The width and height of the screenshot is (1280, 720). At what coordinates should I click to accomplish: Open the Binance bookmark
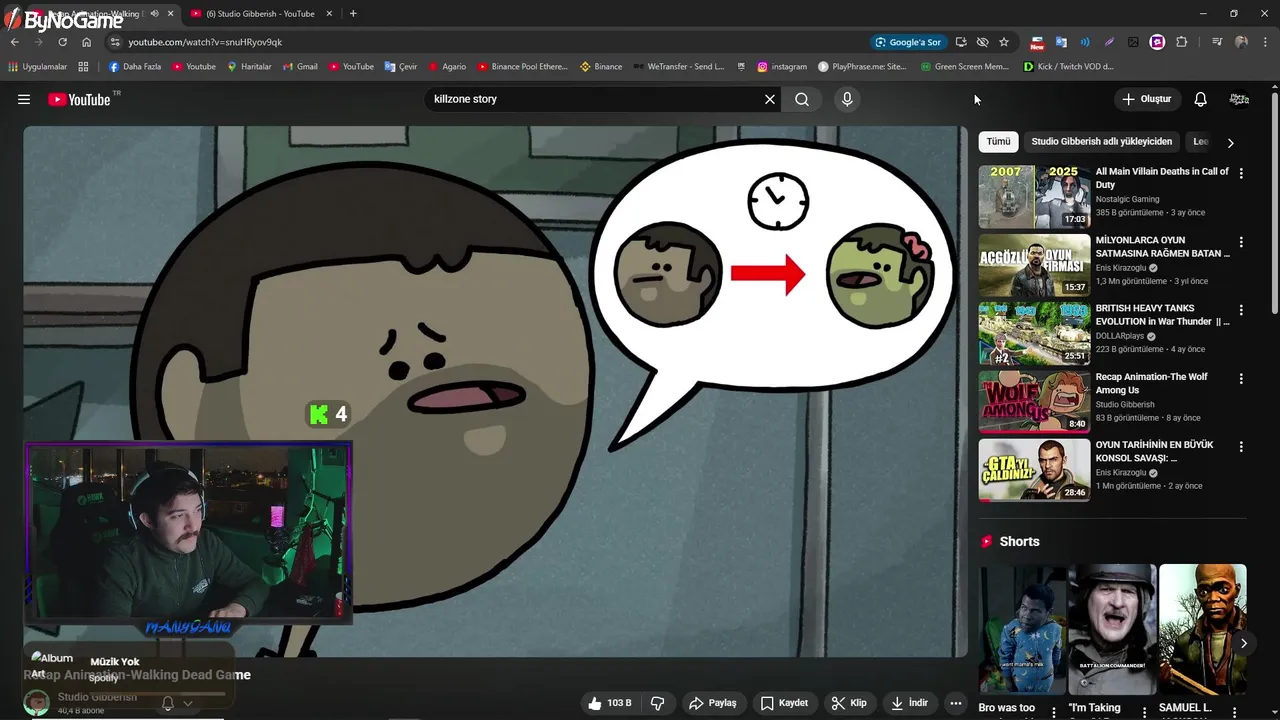(601, 67)
